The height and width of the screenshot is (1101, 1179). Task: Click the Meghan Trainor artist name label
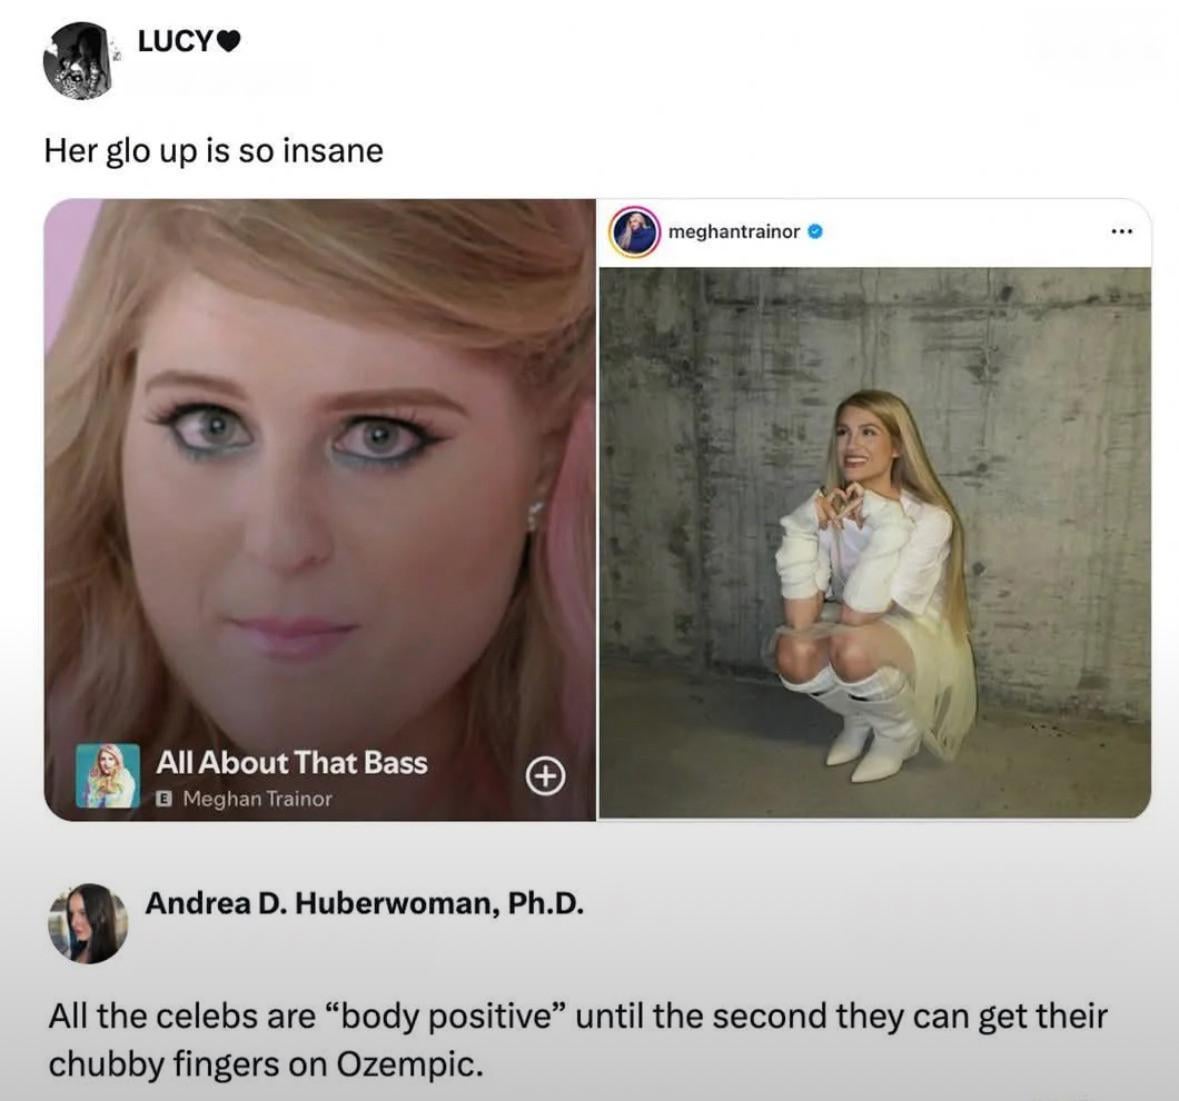(257, 799)
